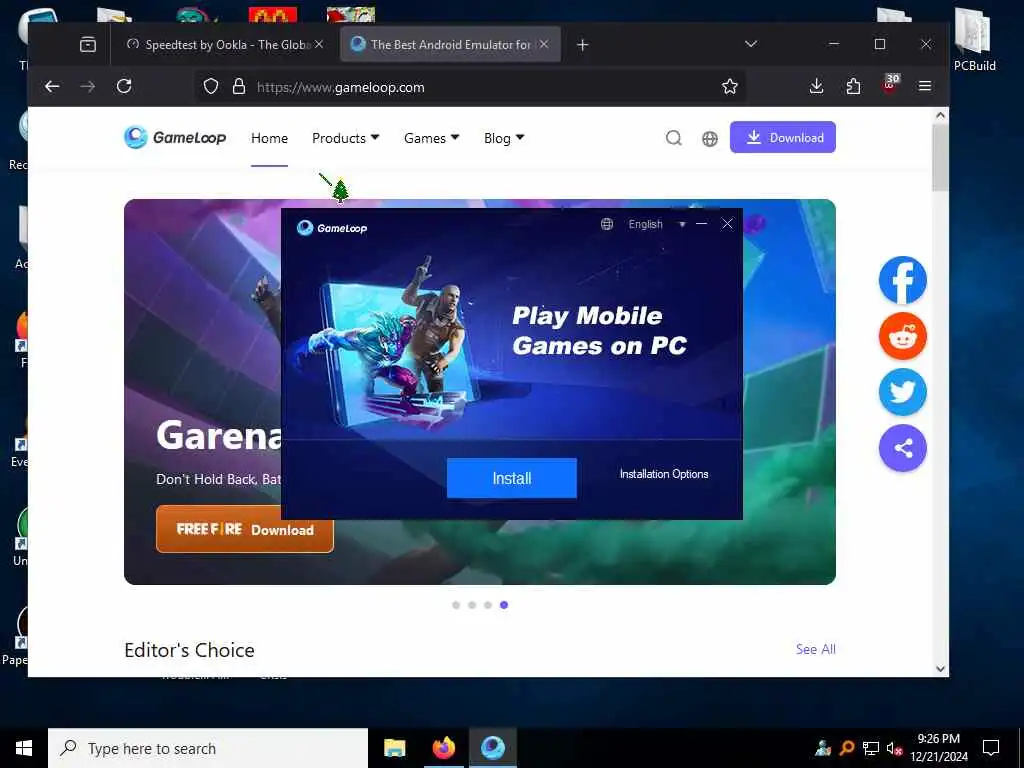This screenshot has height=768, width=1024.
Task: Close the Best Android Emulator tab
Action: pyautogui.click(x=544, y=44)
